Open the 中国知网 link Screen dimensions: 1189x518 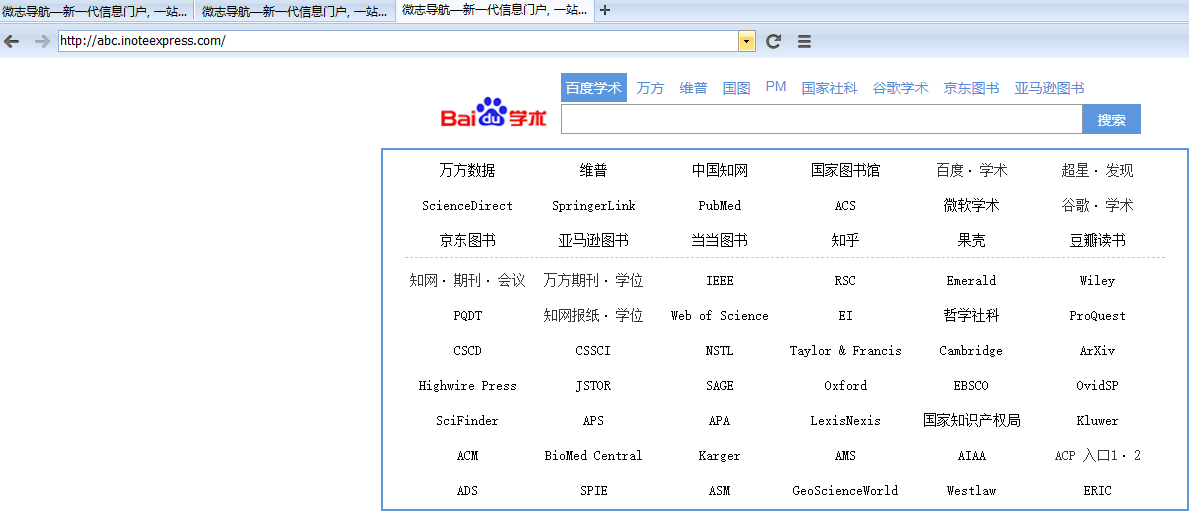tap(720, 171)
